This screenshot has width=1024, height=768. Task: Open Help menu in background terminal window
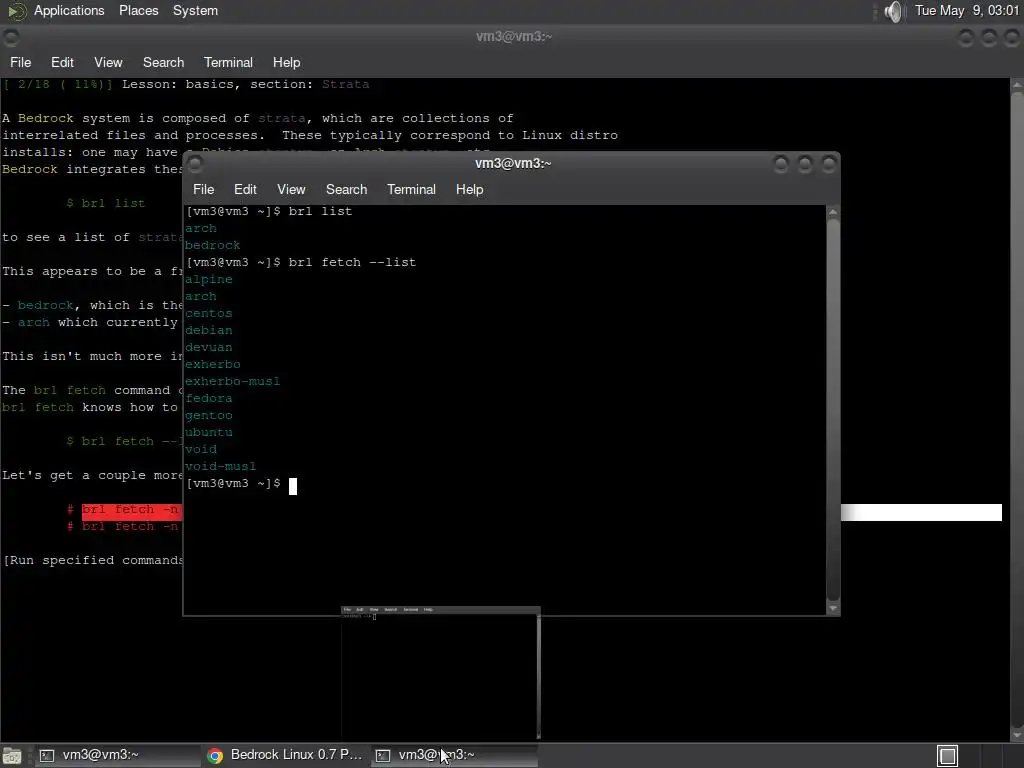[286, 62]
